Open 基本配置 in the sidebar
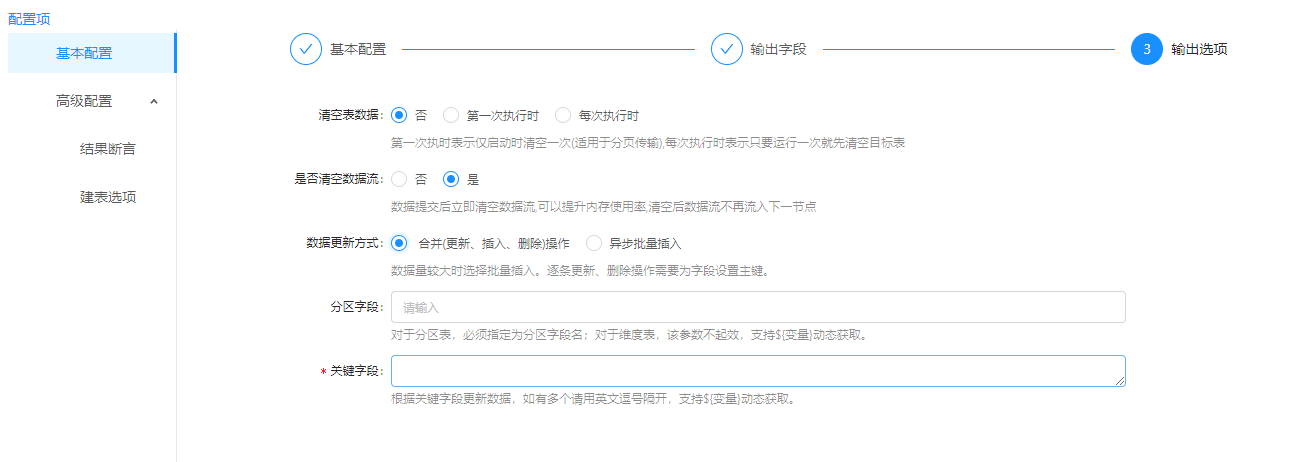Screen dimensions: 1295x462 click(x=84, y=53)
